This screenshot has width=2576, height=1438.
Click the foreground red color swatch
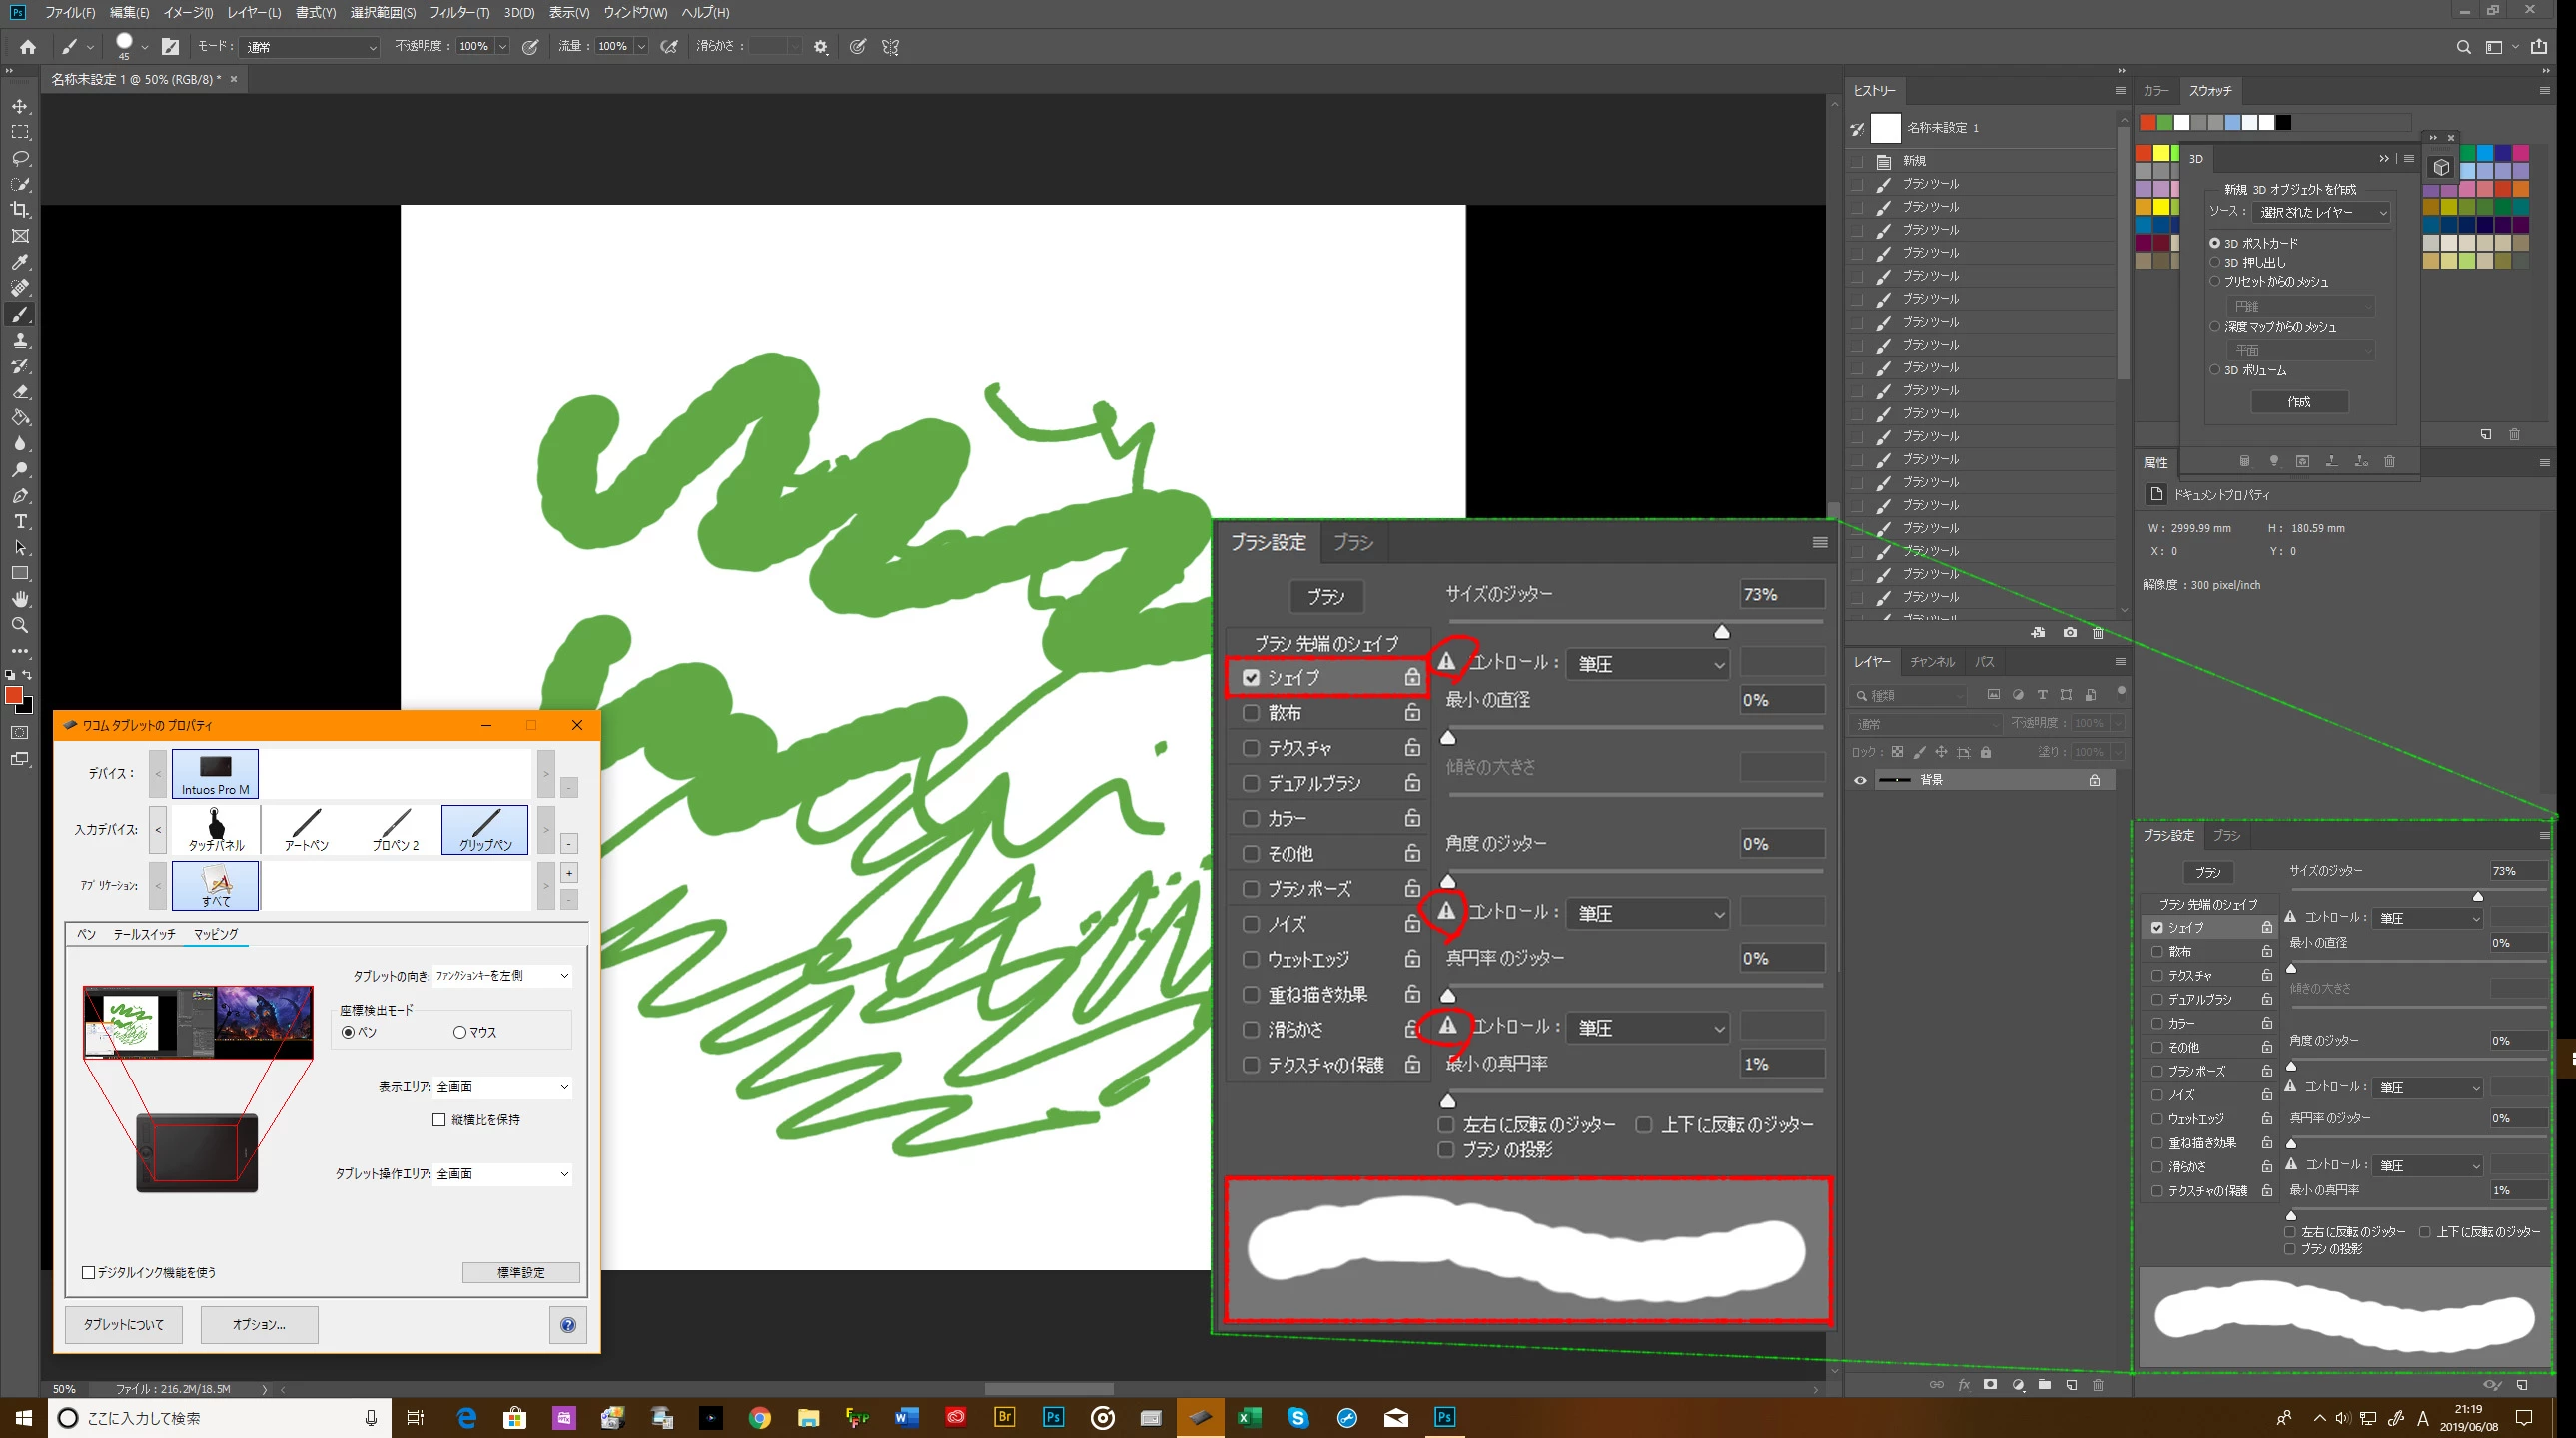[x=13, y=695]
